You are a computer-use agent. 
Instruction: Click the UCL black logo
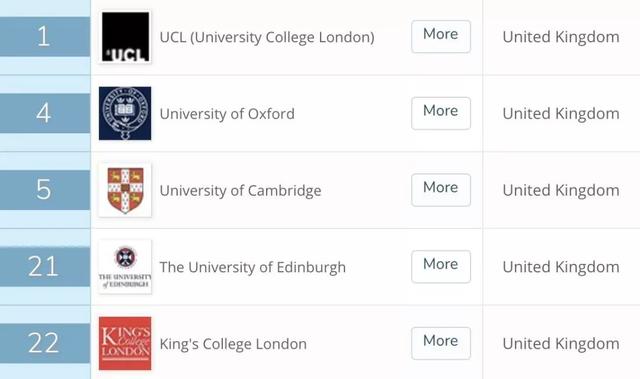[x=125, y=37]
